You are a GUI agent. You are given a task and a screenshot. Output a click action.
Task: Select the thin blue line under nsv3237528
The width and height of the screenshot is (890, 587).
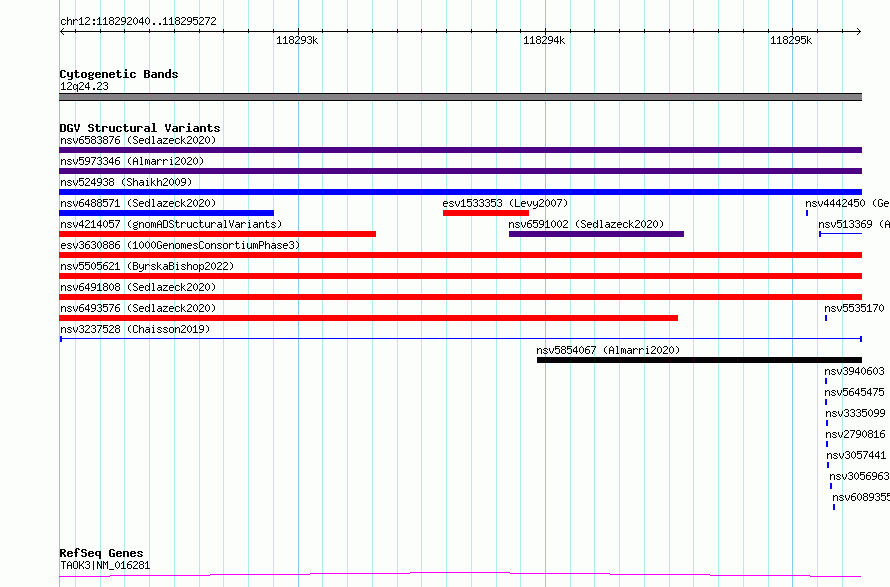(x=461, y=339)
